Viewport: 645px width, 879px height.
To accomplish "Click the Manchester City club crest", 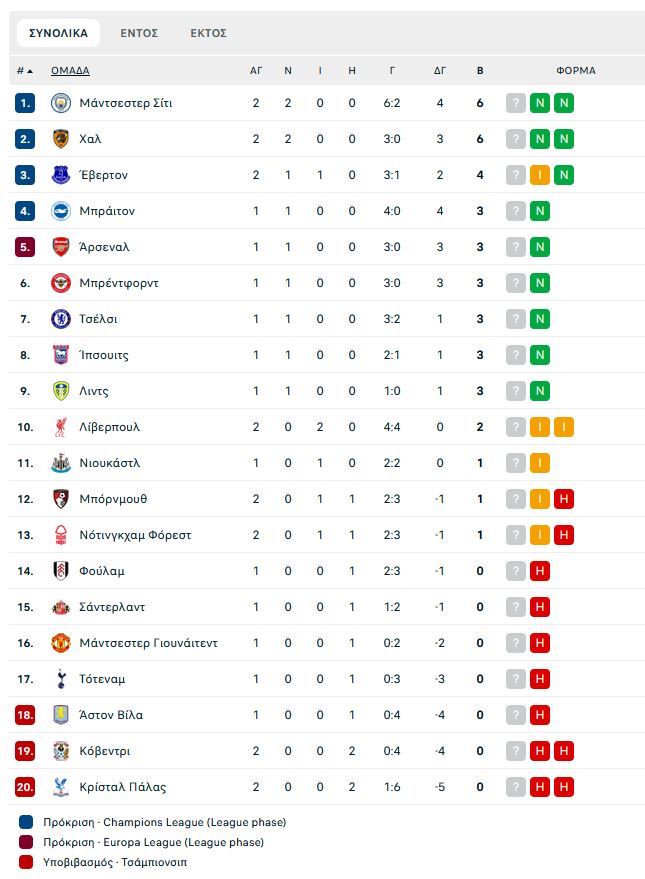I will 61,103.
